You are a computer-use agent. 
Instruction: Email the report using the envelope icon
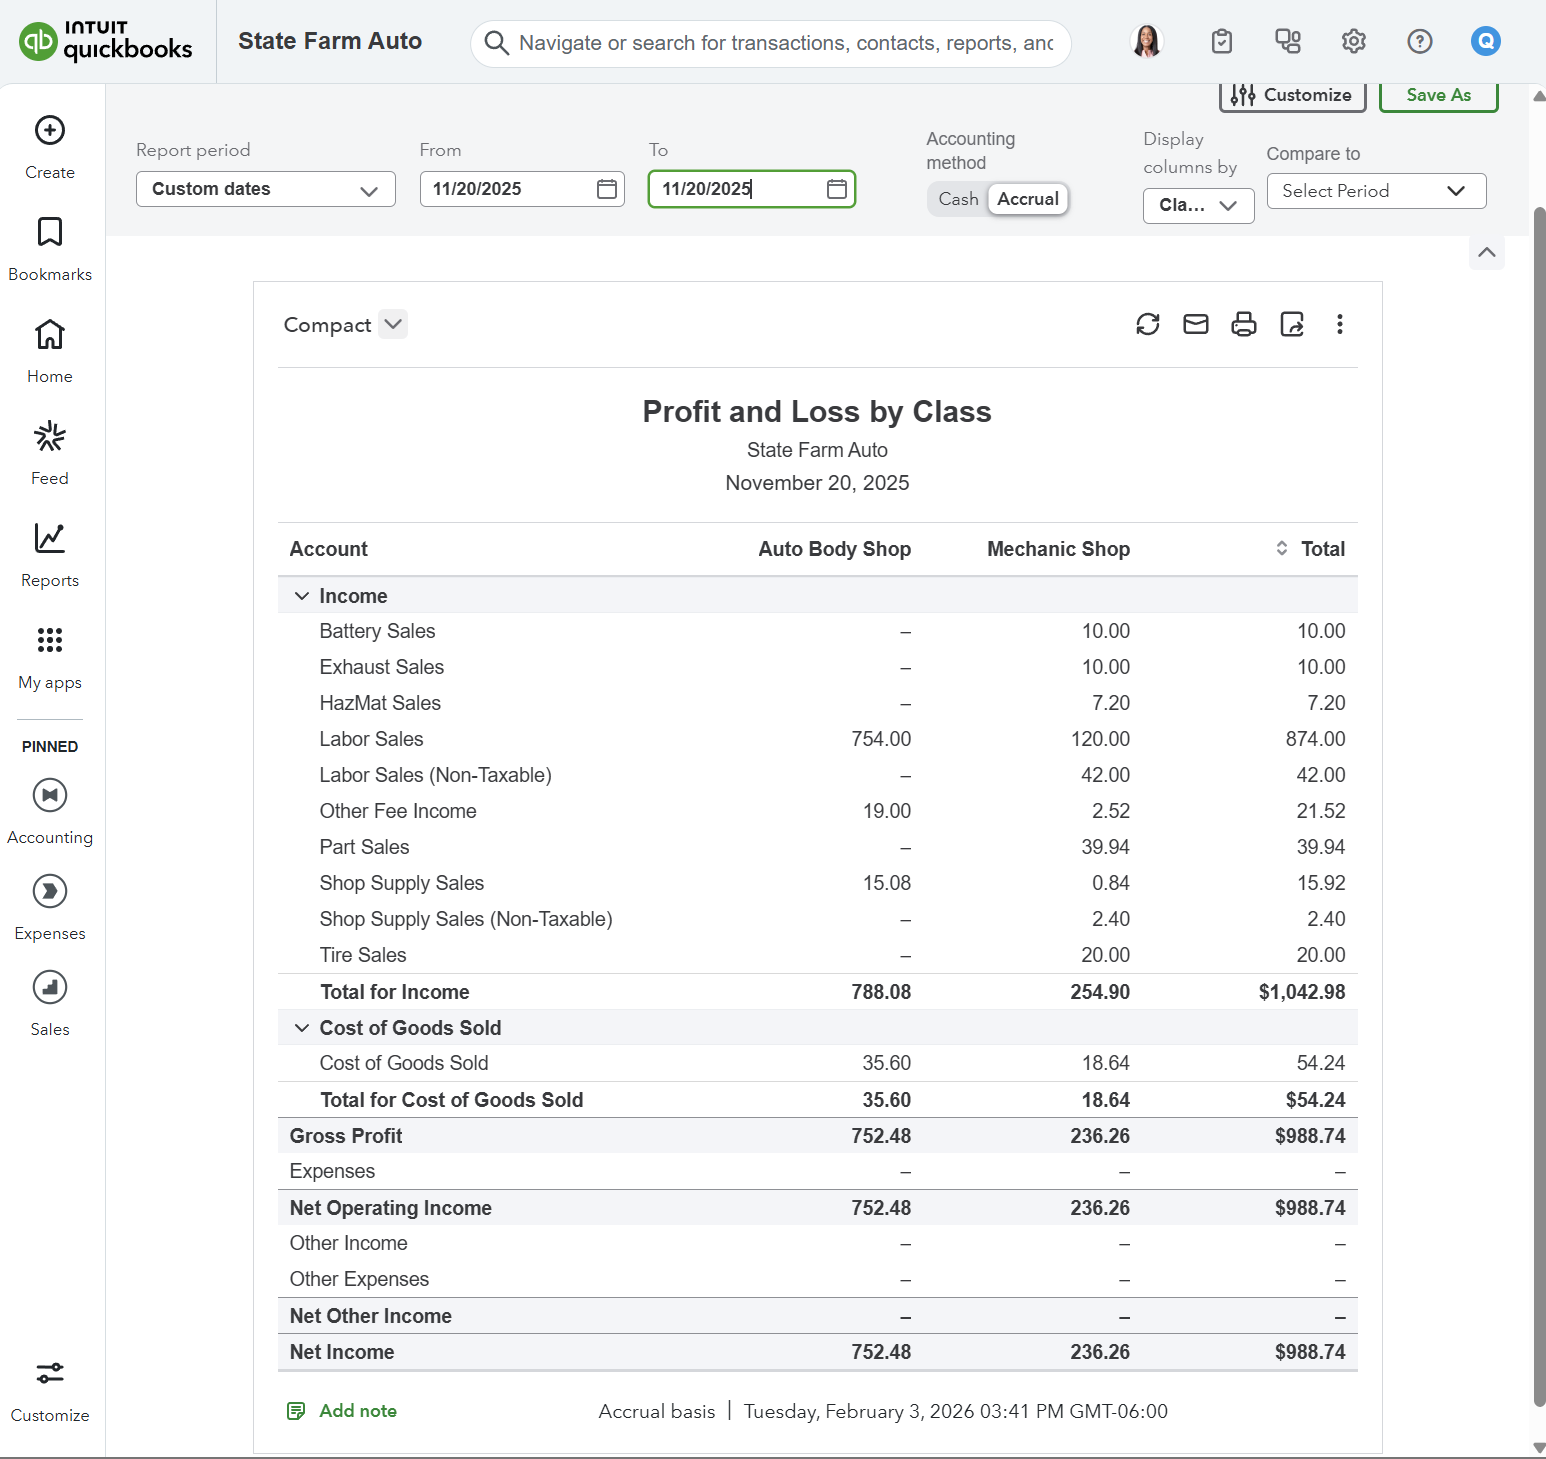pyautogui.click(x=1195, y=324)
